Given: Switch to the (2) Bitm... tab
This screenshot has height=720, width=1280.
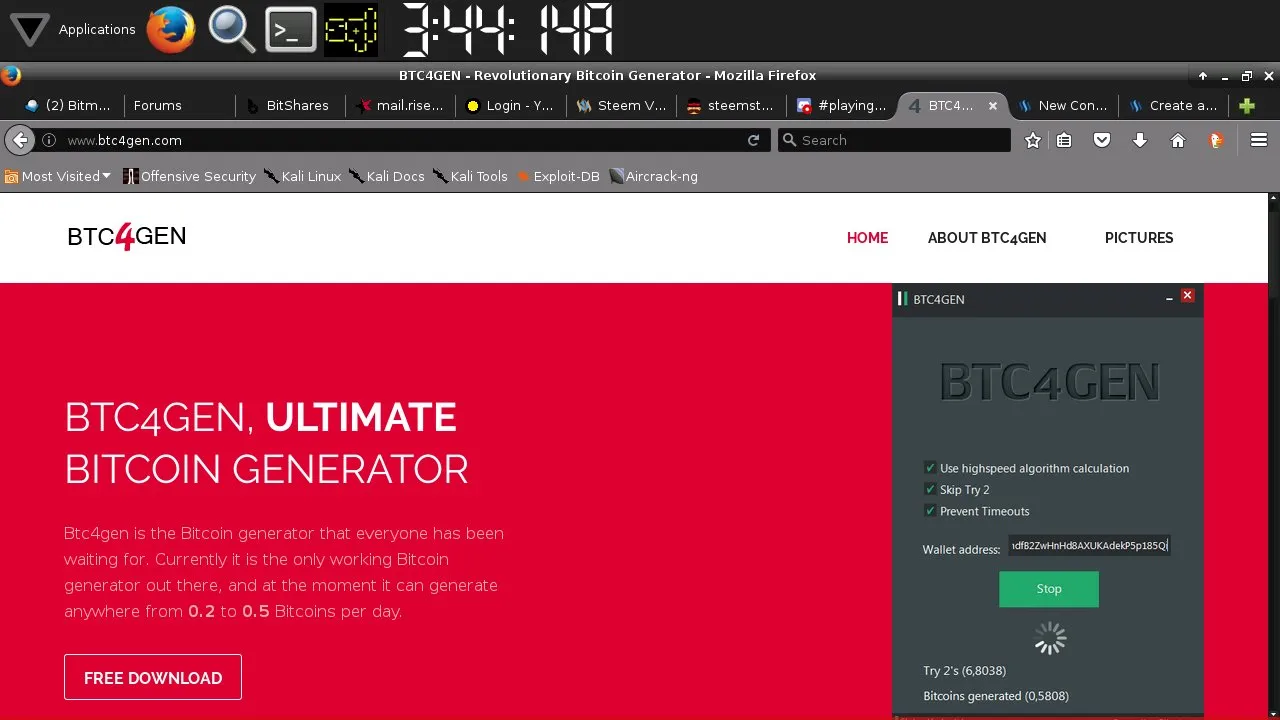Looking at the screenshot, I should pyautogui.click(x=68, y=105).
